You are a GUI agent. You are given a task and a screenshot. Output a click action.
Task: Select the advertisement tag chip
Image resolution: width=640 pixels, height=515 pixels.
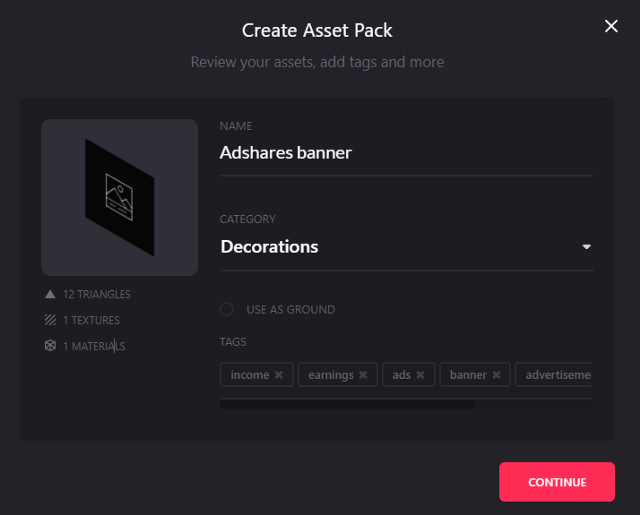(553, 375)
